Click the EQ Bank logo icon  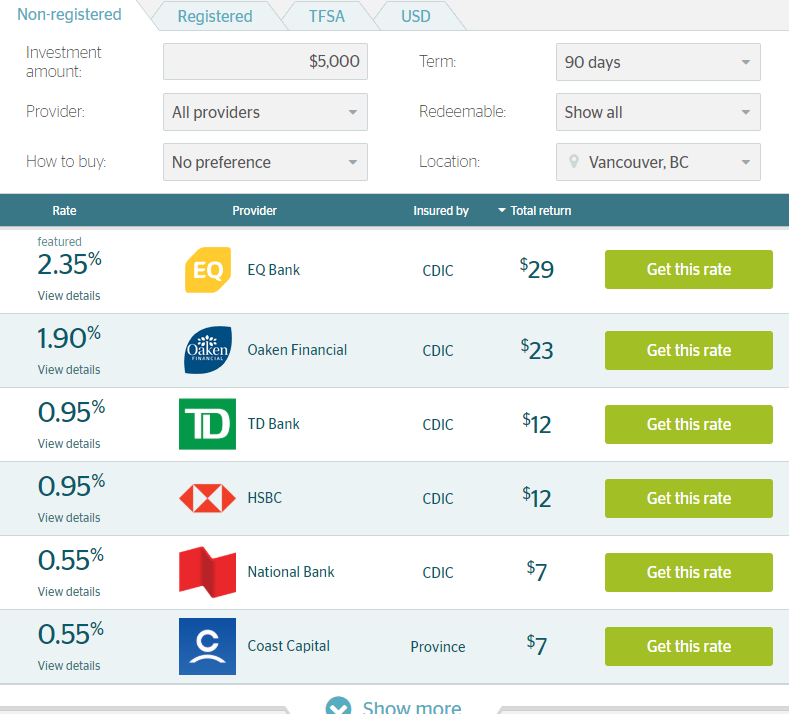(208, 270)
